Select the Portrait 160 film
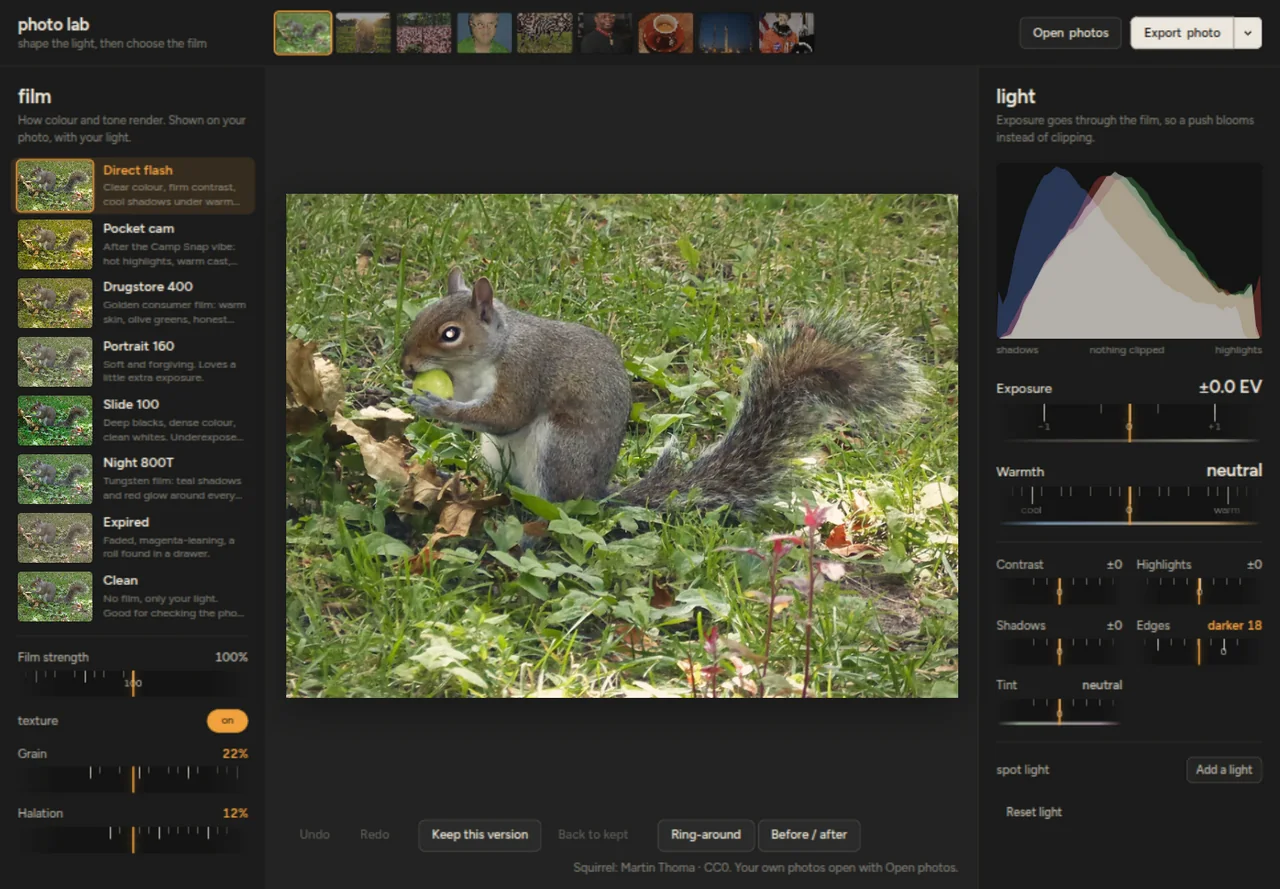The image size is (1280, 889). 133,362
